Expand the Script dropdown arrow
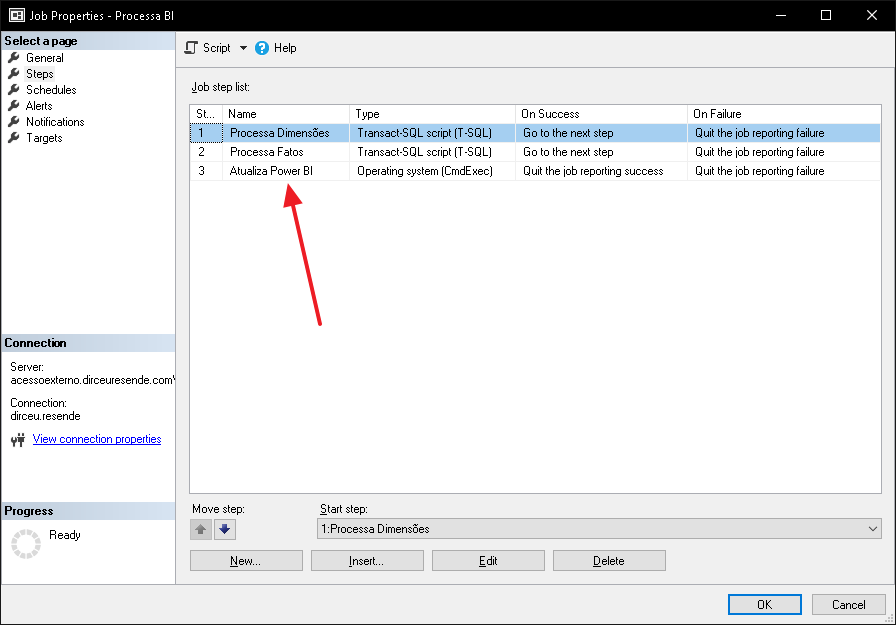 pos(243,48)
